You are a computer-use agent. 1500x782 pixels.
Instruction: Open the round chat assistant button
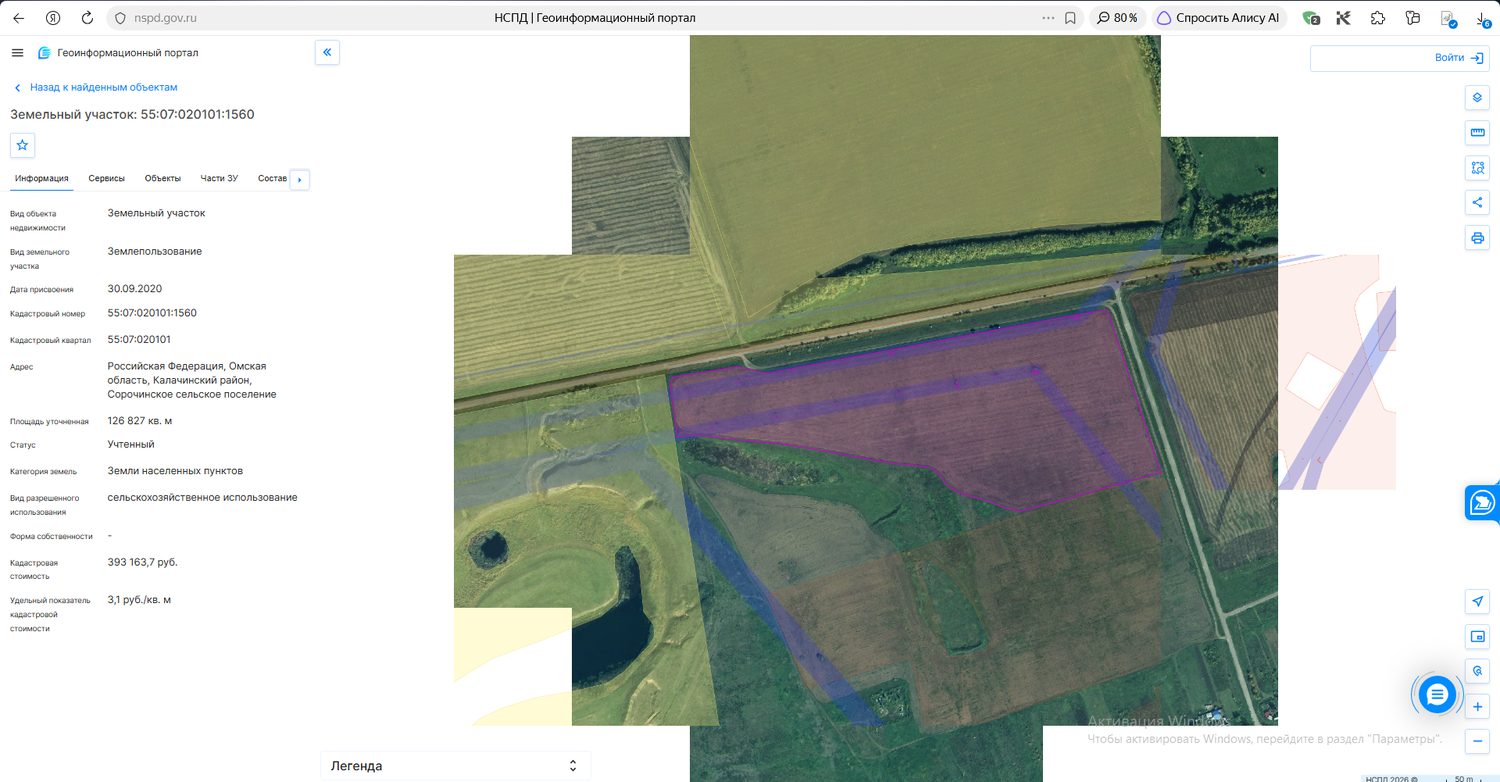coord(1437,694)
